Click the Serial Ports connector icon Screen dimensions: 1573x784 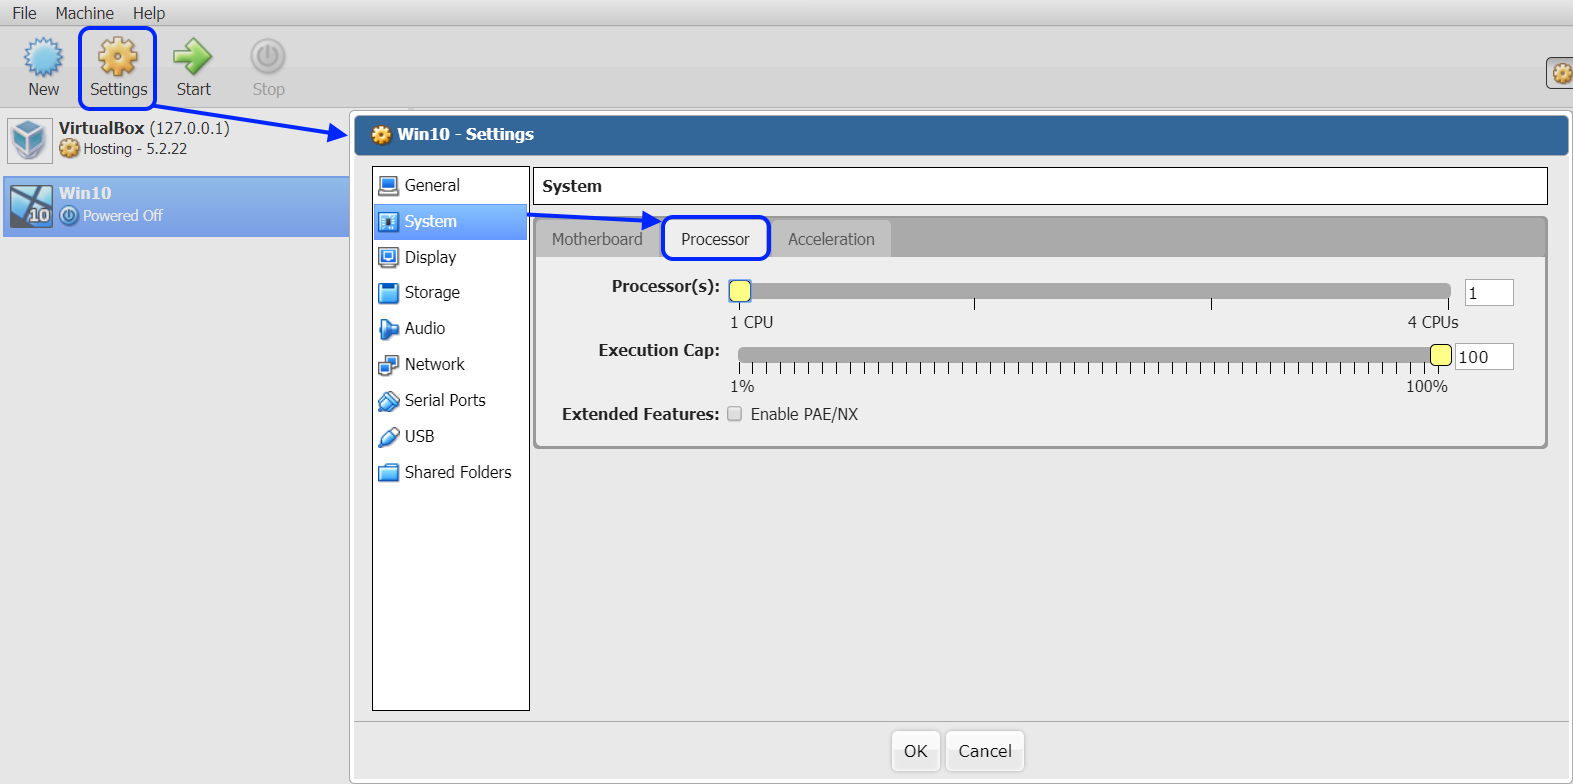389,401
